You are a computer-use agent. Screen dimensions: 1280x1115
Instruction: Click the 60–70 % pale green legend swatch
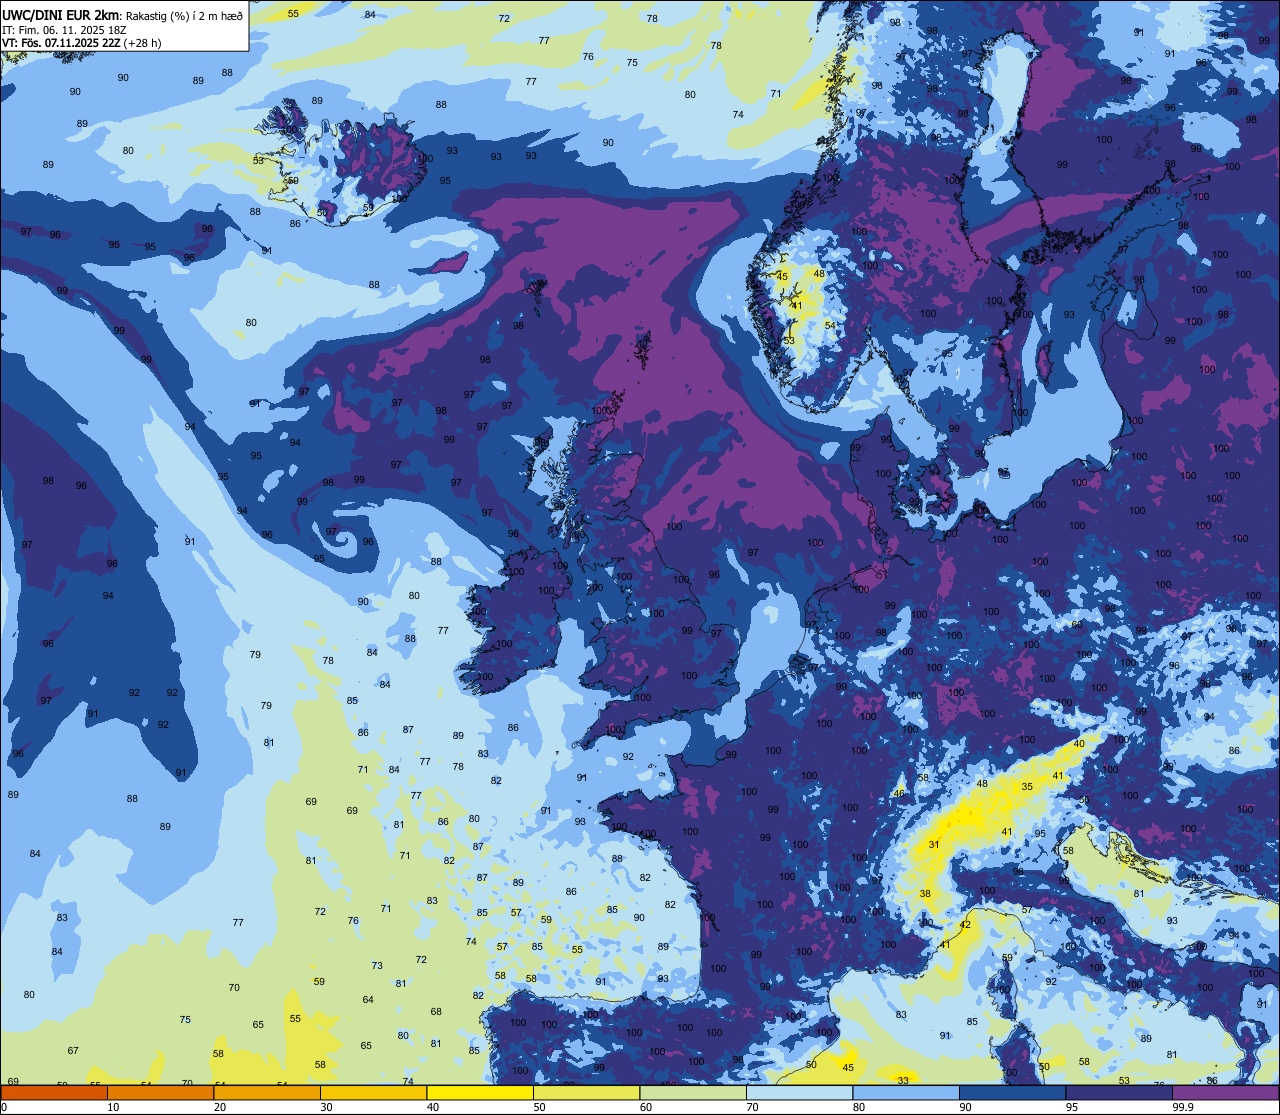tap(693, 1093)
